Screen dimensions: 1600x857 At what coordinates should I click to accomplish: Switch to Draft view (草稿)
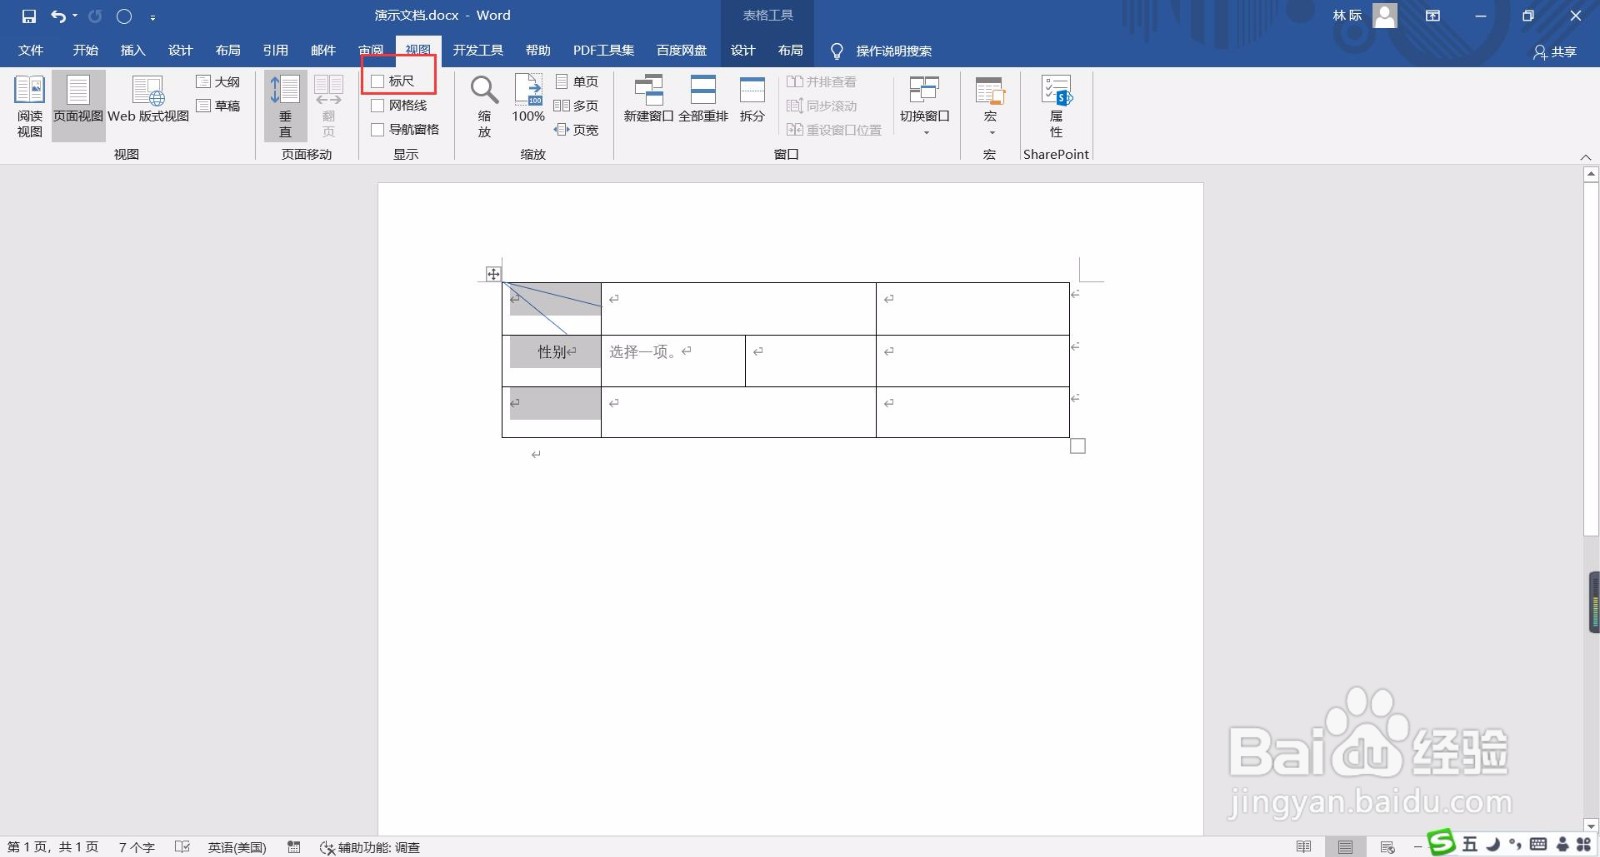point(218,106)
